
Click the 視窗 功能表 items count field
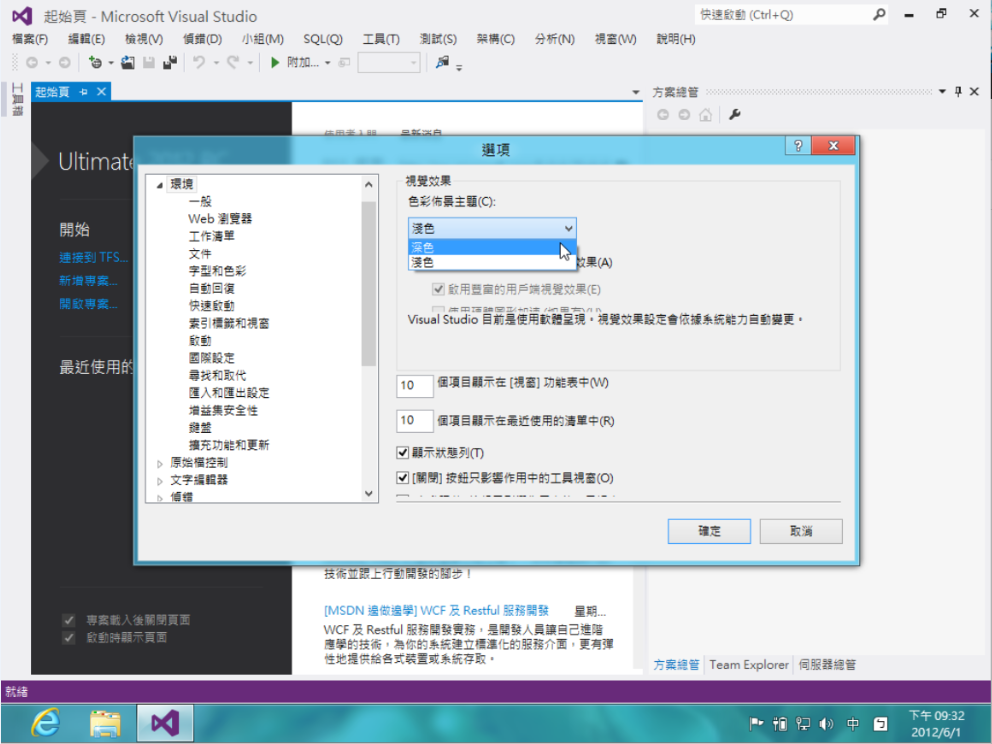pyautogui.click(x=415, y=385)
